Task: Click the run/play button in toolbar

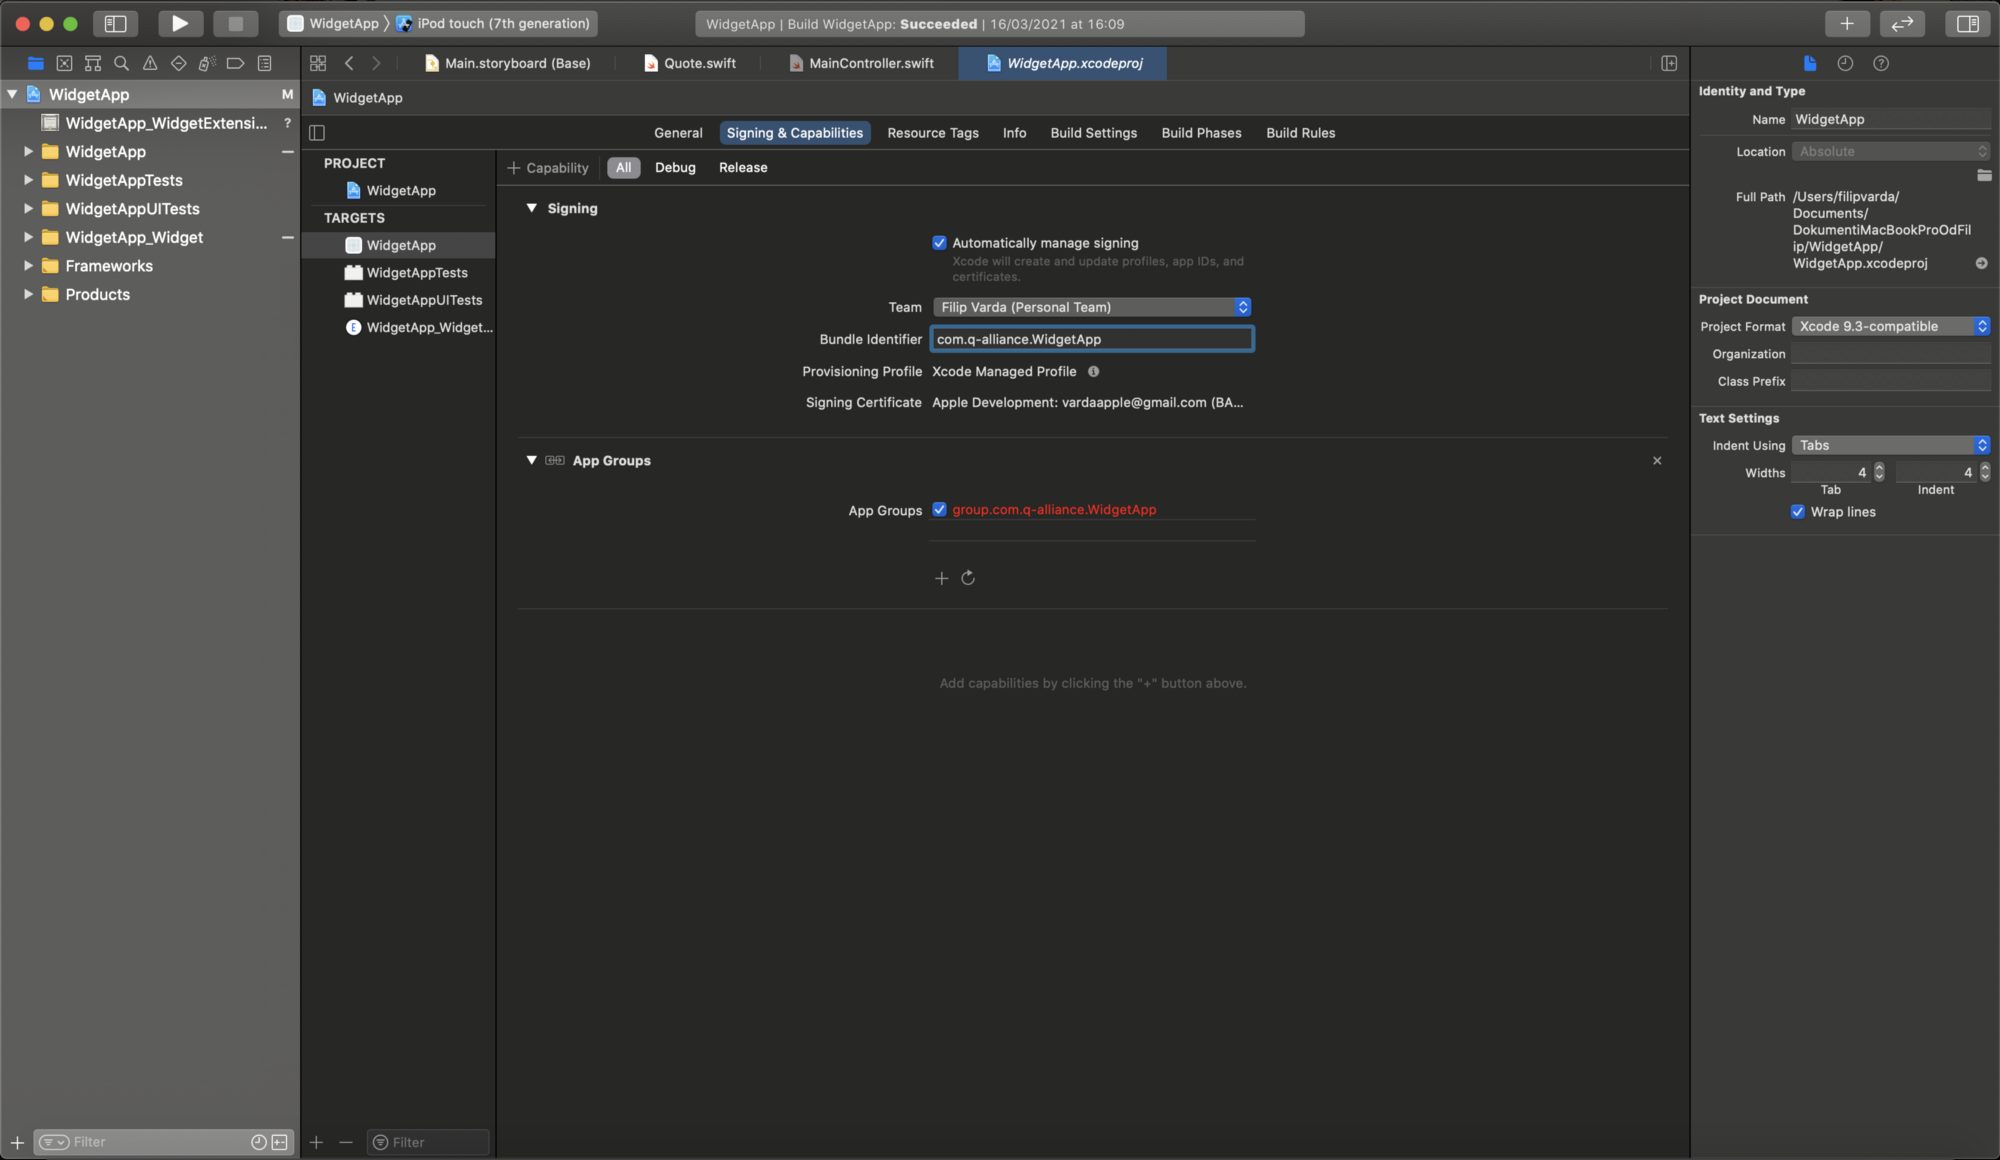Action: 178,23
